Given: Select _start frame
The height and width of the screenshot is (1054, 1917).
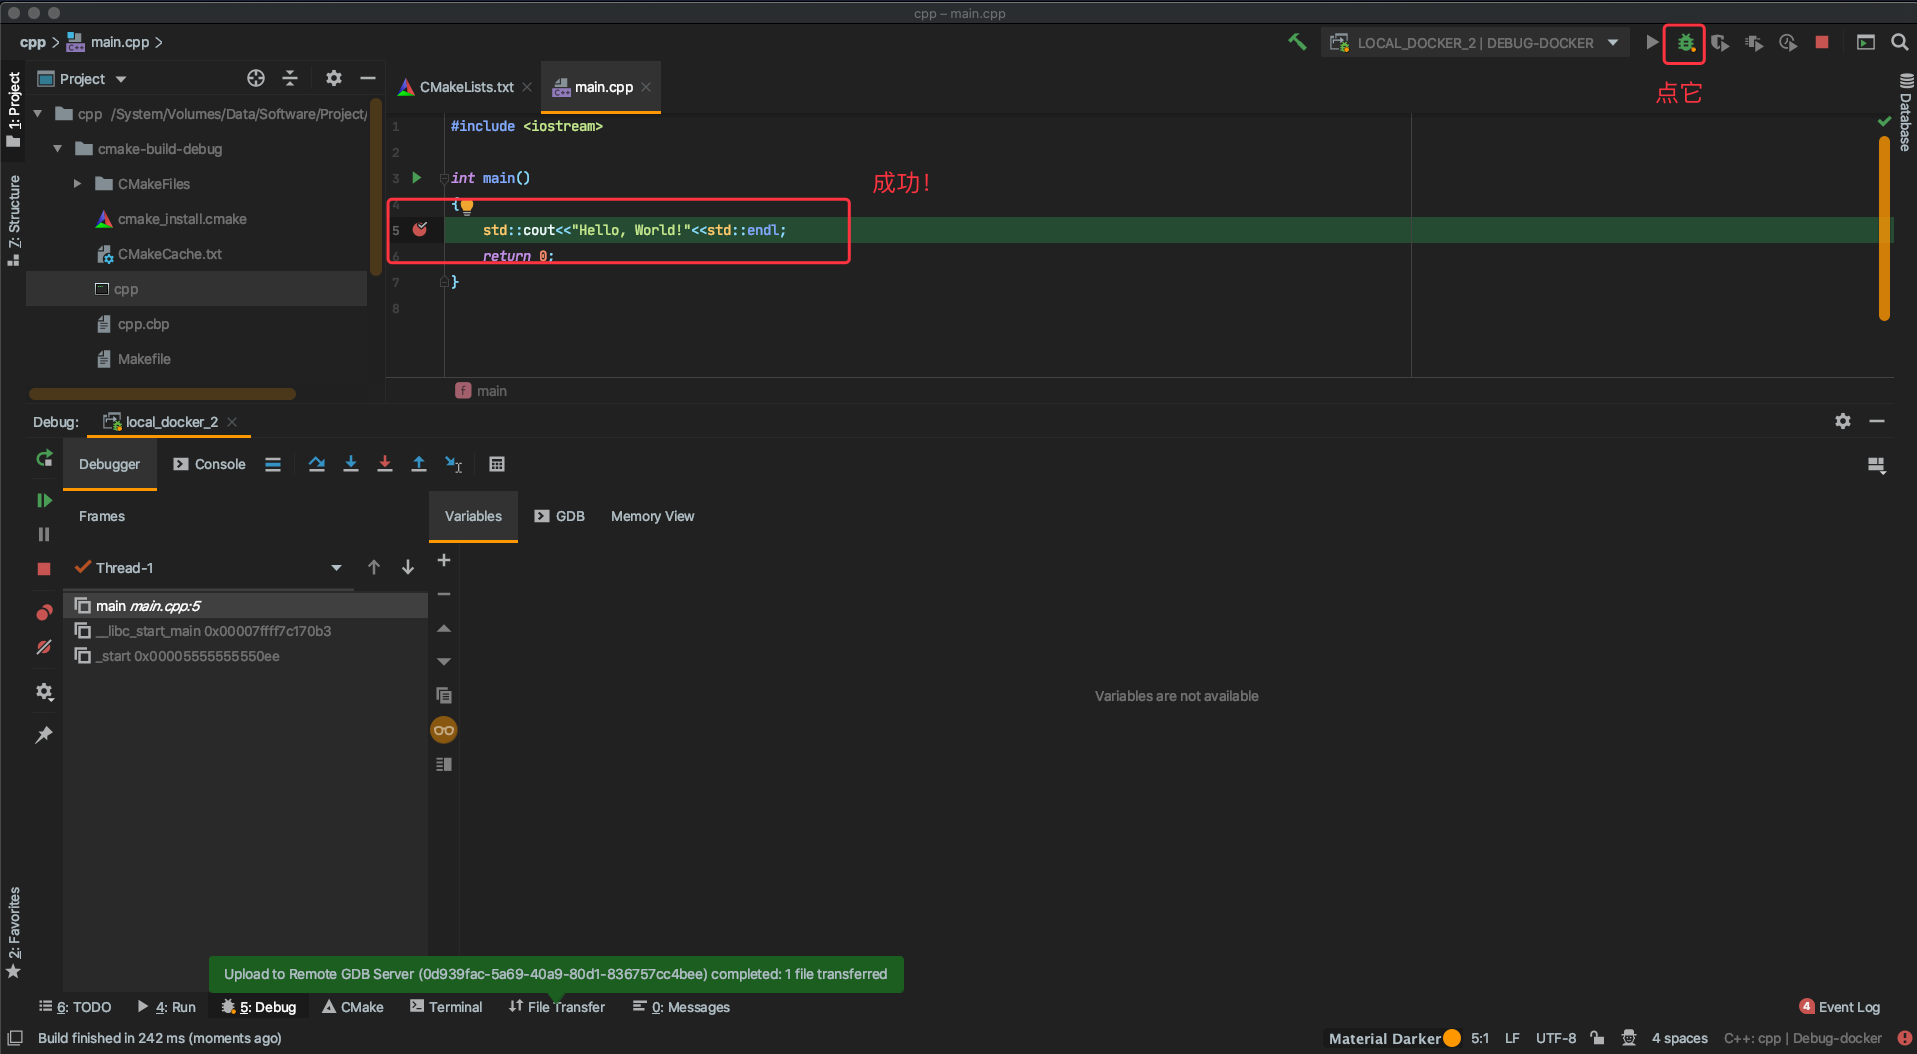Looking at the screenshot, I should [246, 656].
